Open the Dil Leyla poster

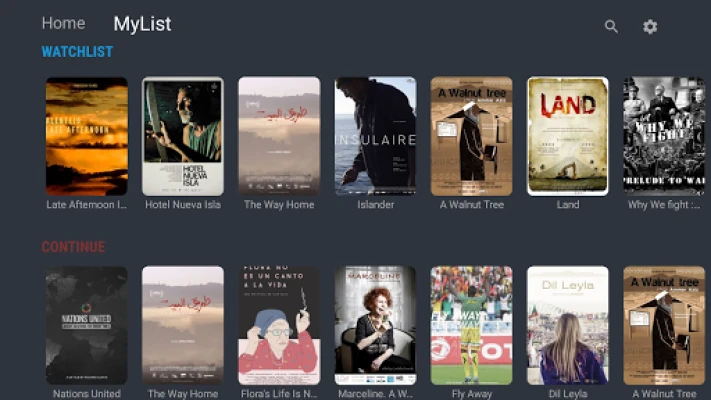click(568, 326)
